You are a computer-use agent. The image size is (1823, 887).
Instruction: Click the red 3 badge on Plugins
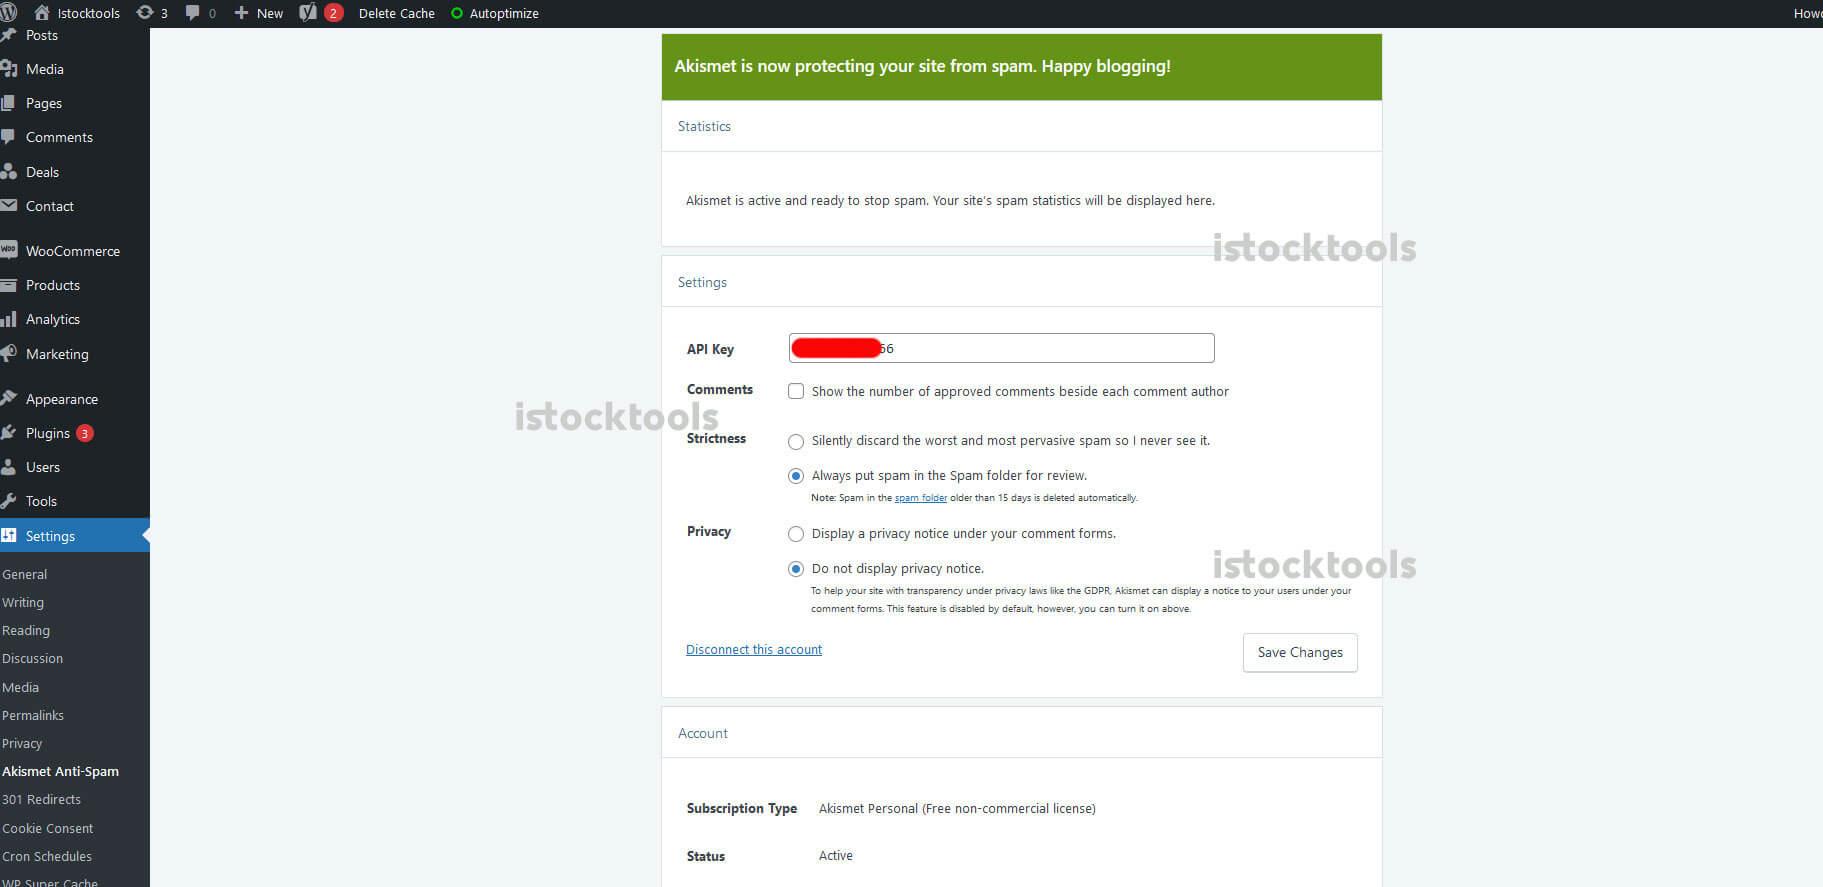tap(85, 433)
